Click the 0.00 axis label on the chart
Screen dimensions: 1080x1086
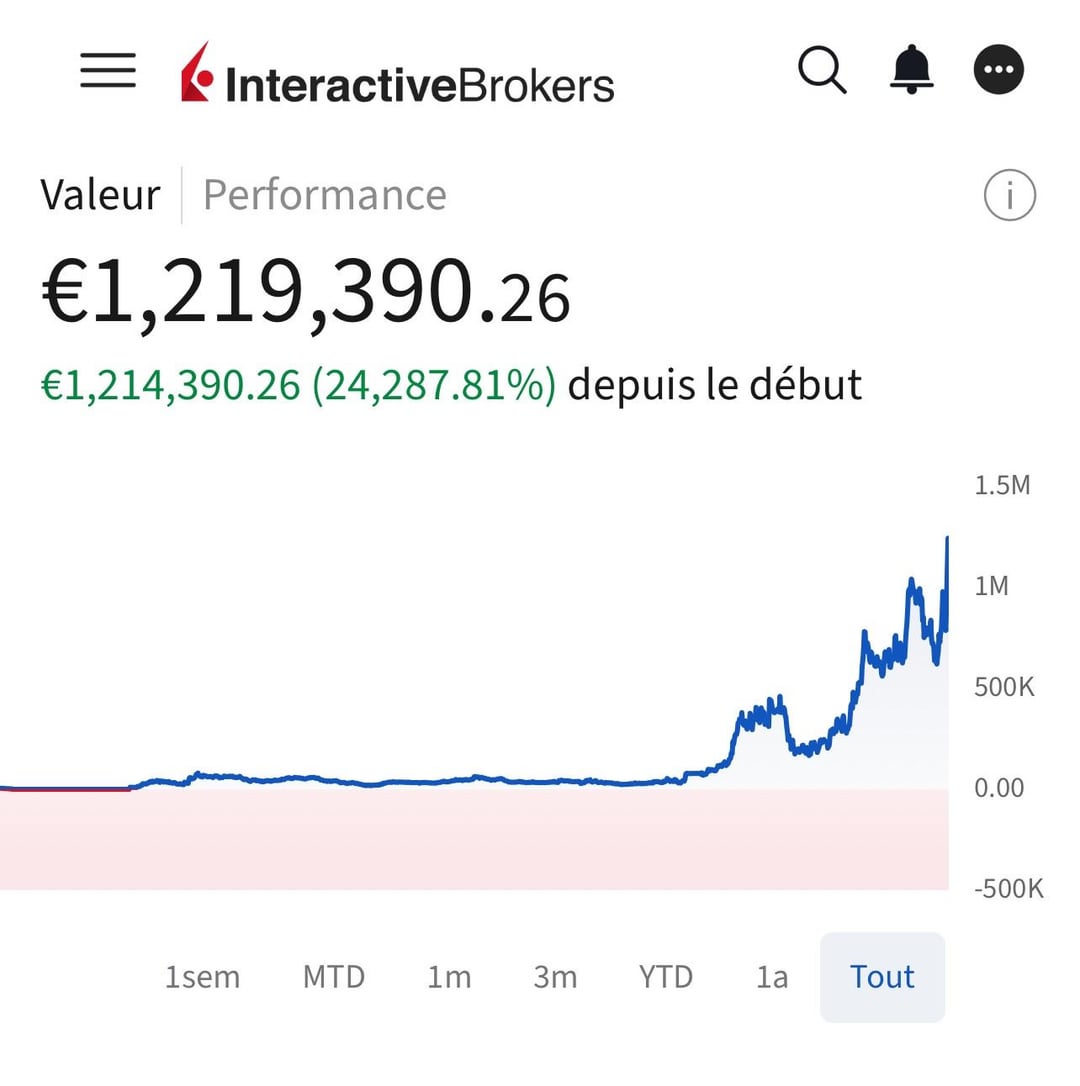(x=999, y=788)
